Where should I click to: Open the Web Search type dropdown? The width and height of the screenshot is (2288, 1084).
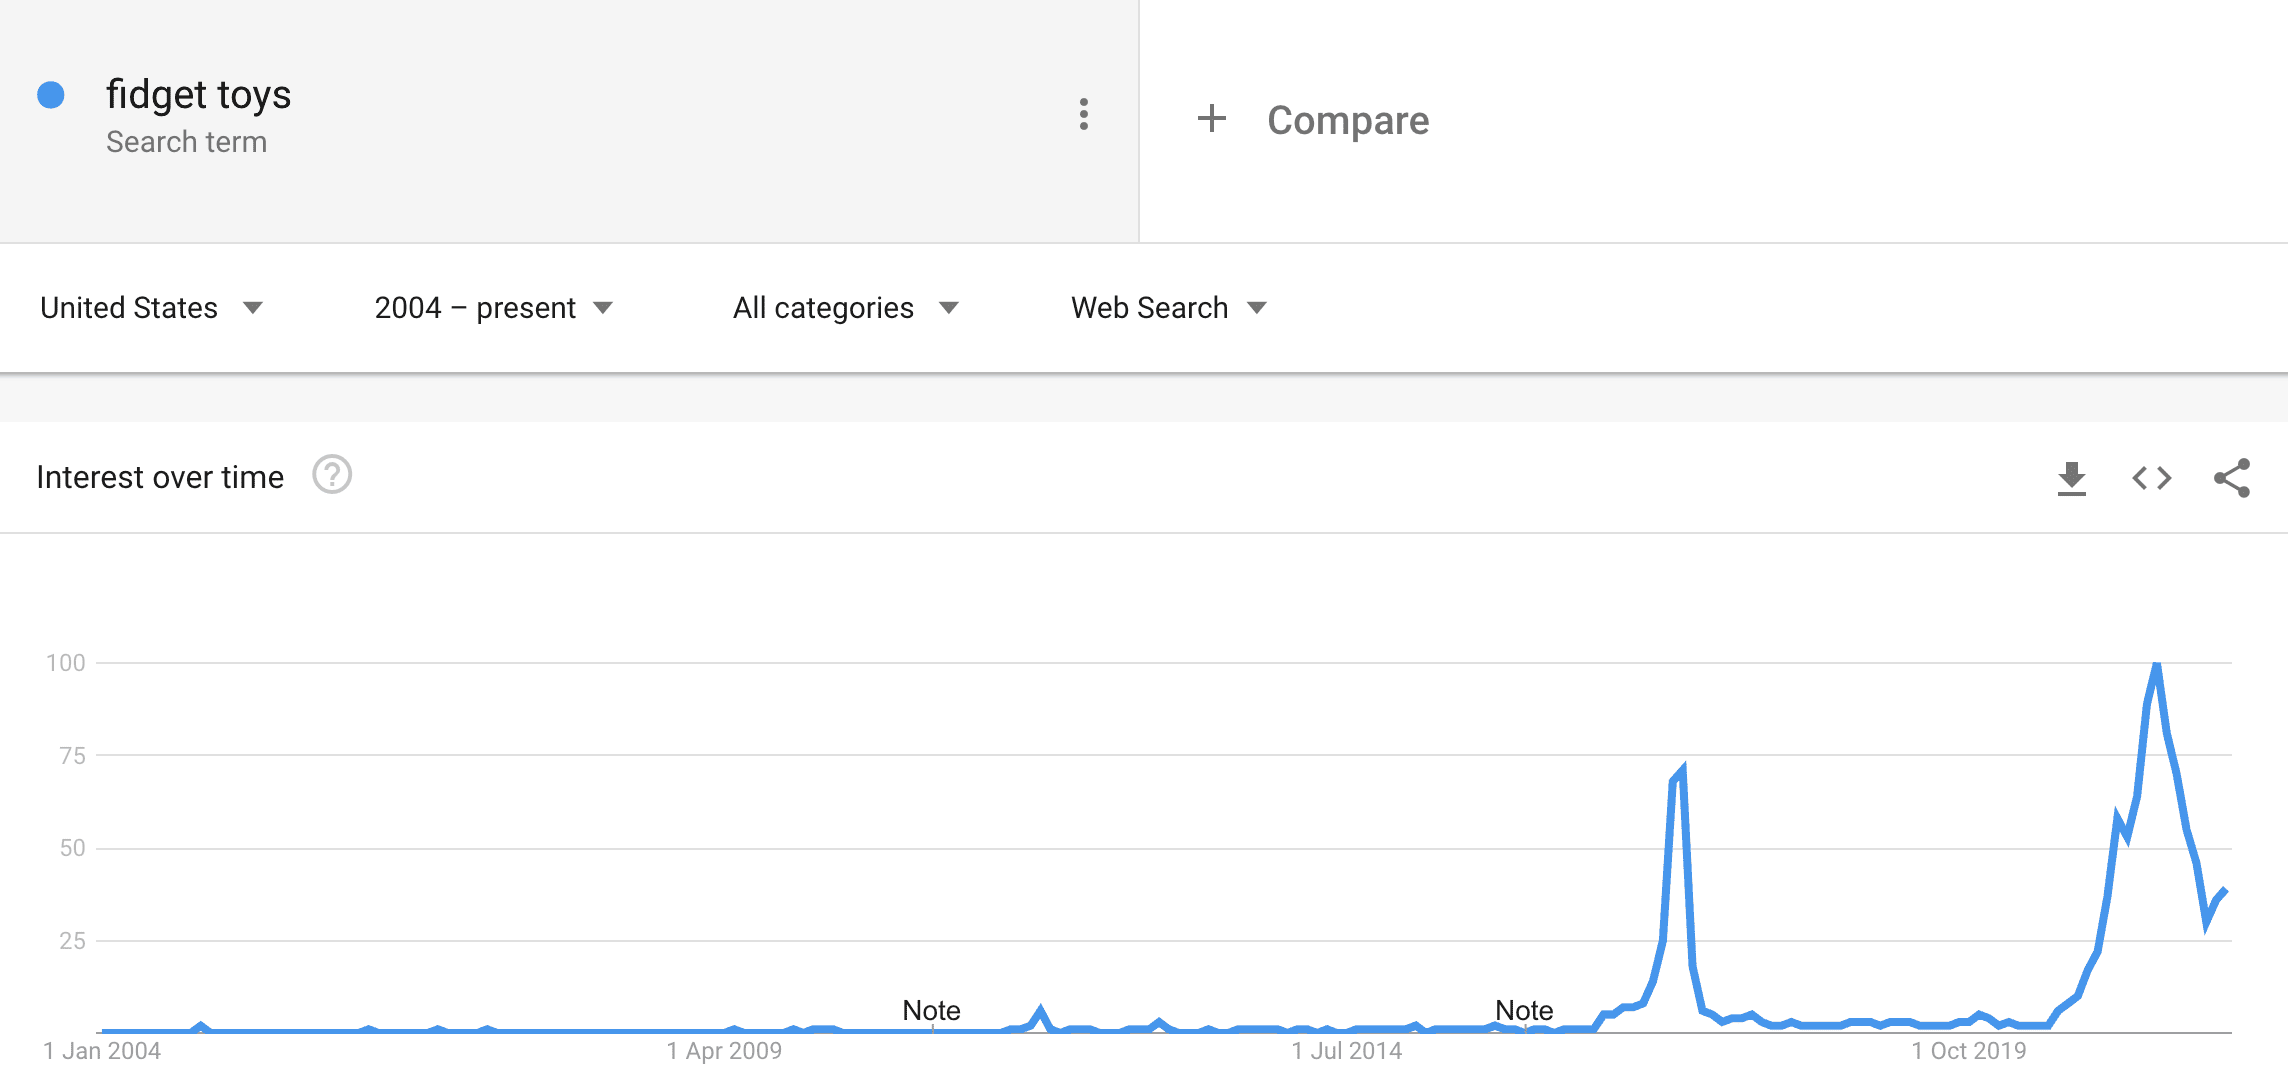click(1169, 308)
